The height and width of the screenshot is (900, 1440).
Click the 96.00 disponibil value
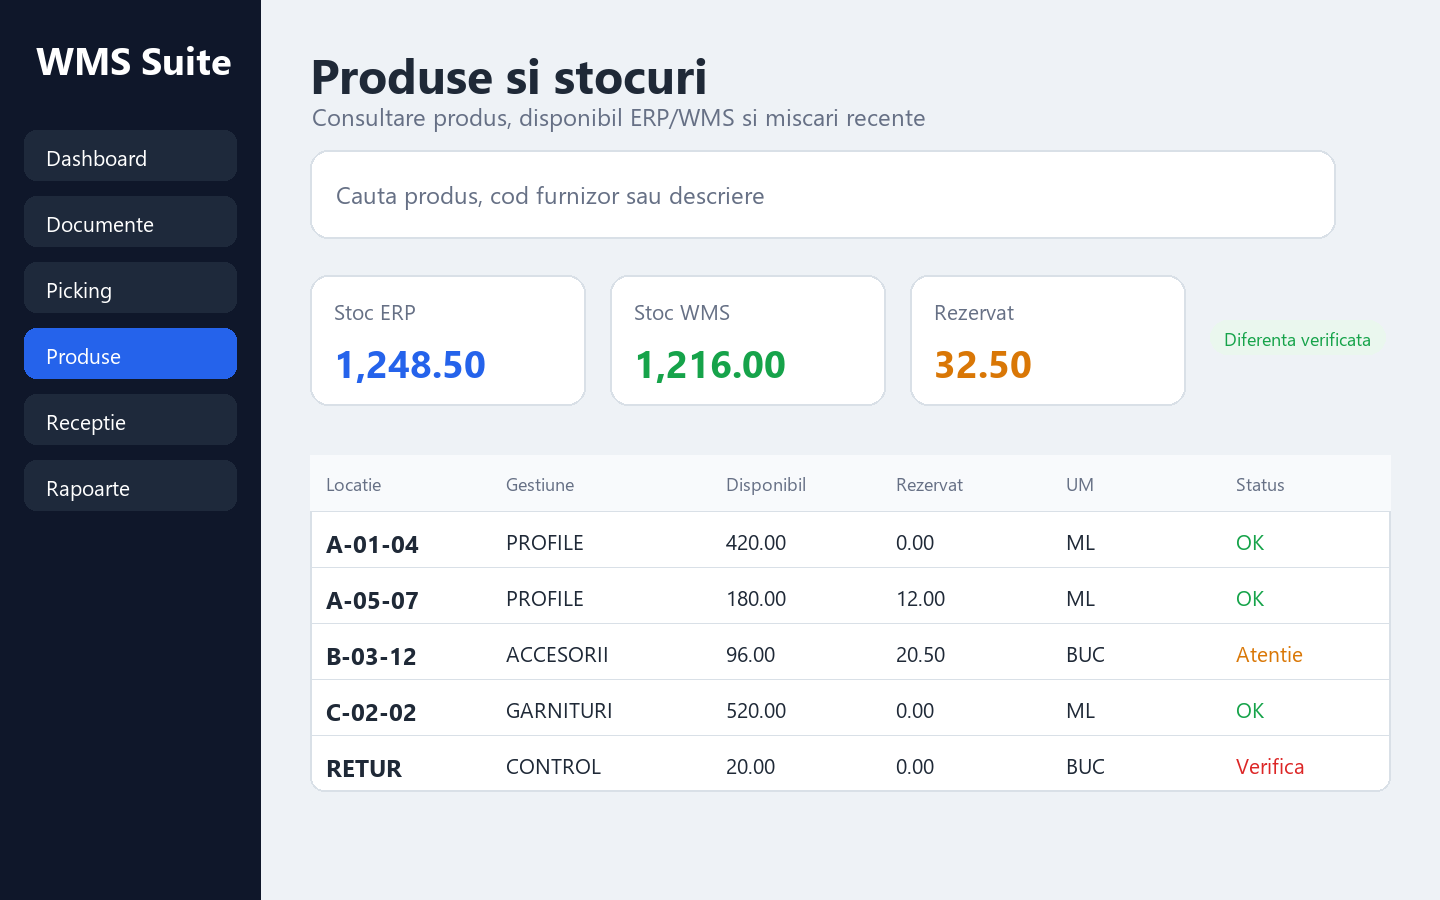751,655
